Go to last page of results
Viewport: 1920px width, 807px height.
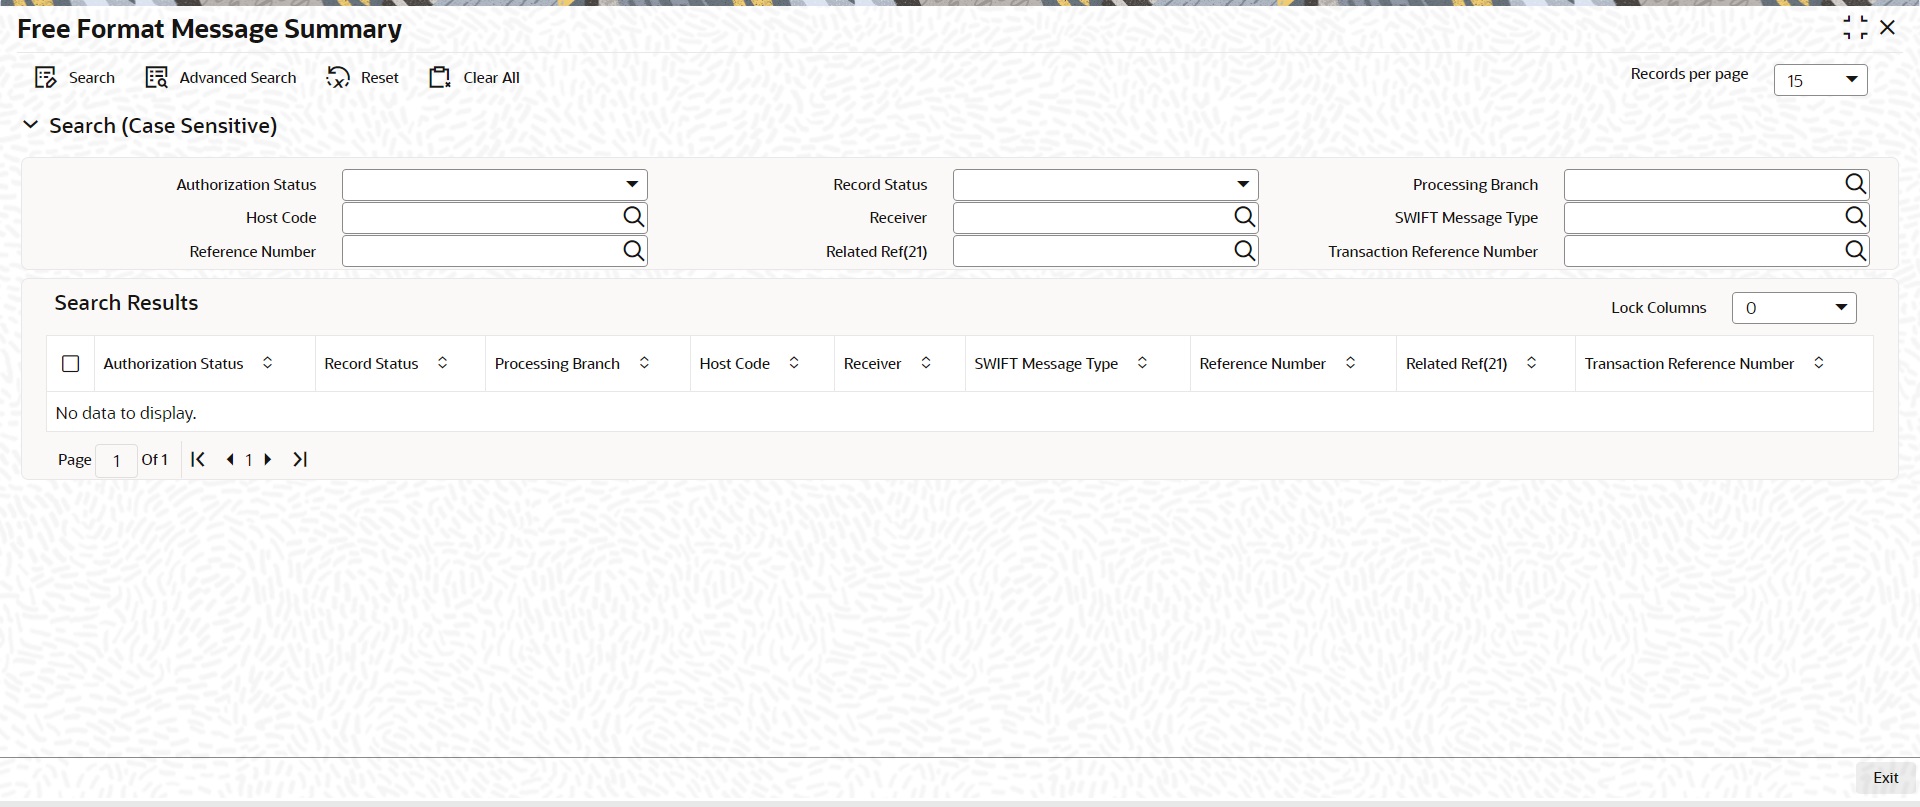click(300, 459)
